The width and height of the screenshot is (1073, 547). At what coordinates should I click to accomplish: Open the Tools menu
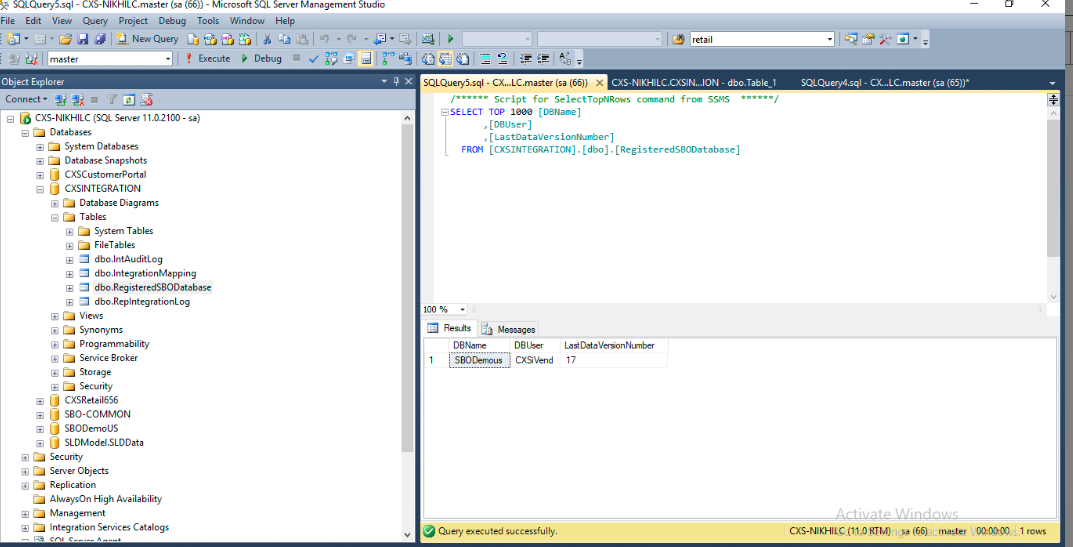coord(208,21)
